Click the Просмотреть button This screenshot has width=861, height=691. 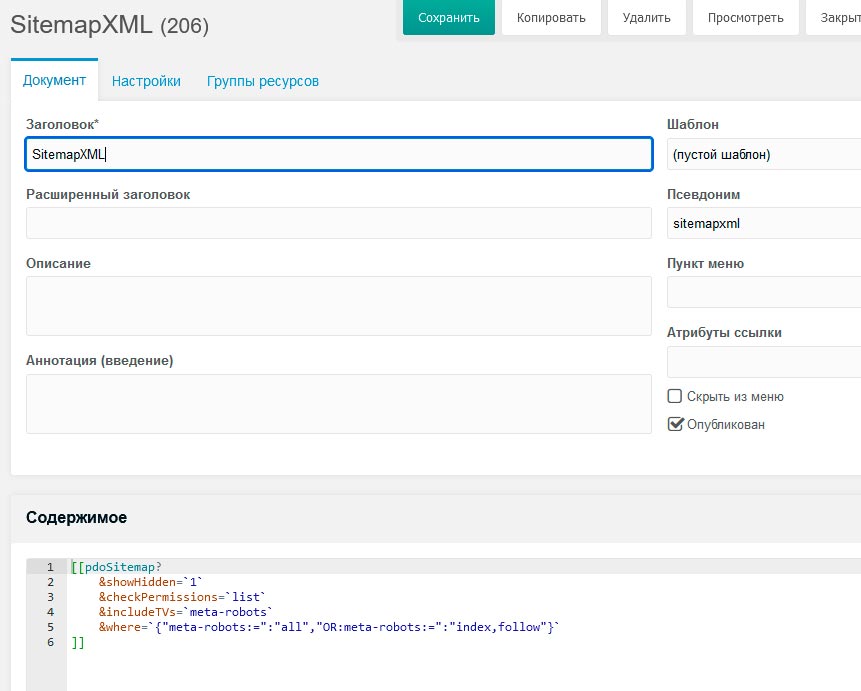pyautogui.click(x=745, y=18)
